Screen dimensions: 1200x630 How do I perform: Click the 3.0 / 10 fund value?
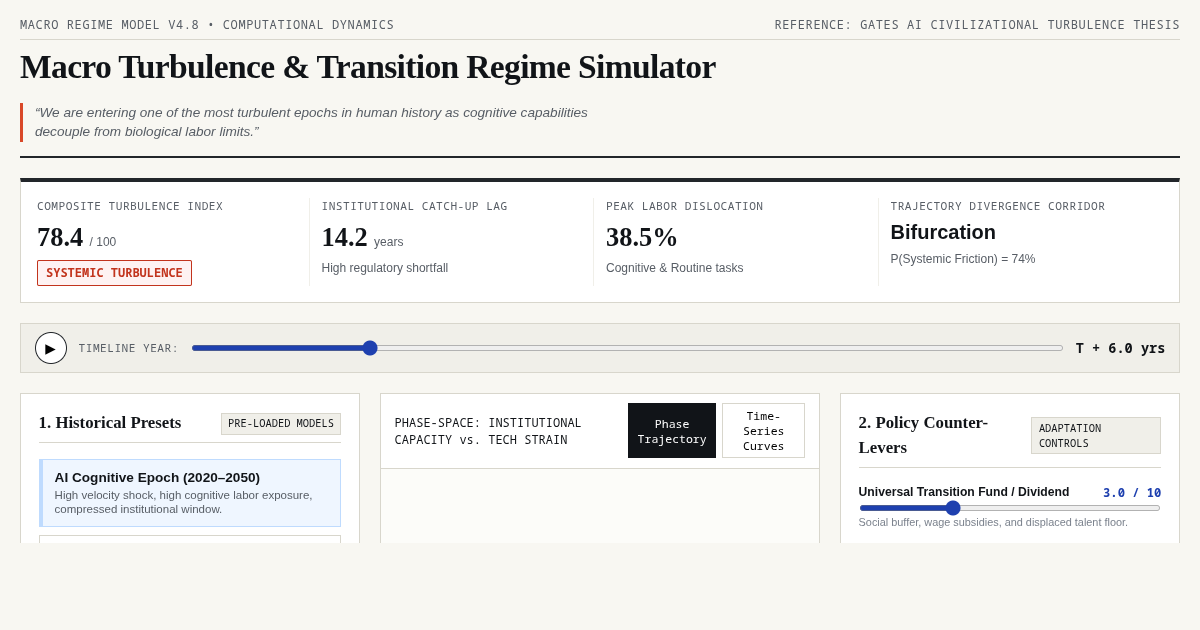pos(1132,492)
